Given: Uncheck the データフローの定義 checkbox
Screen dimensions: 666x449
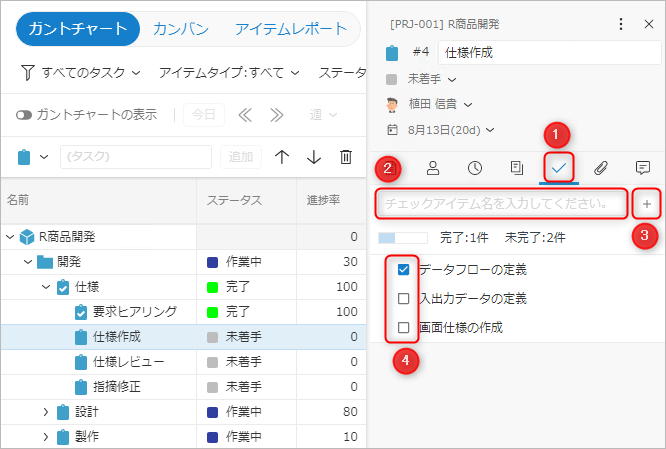Looking at the screenshot, I should pos(403,270).
